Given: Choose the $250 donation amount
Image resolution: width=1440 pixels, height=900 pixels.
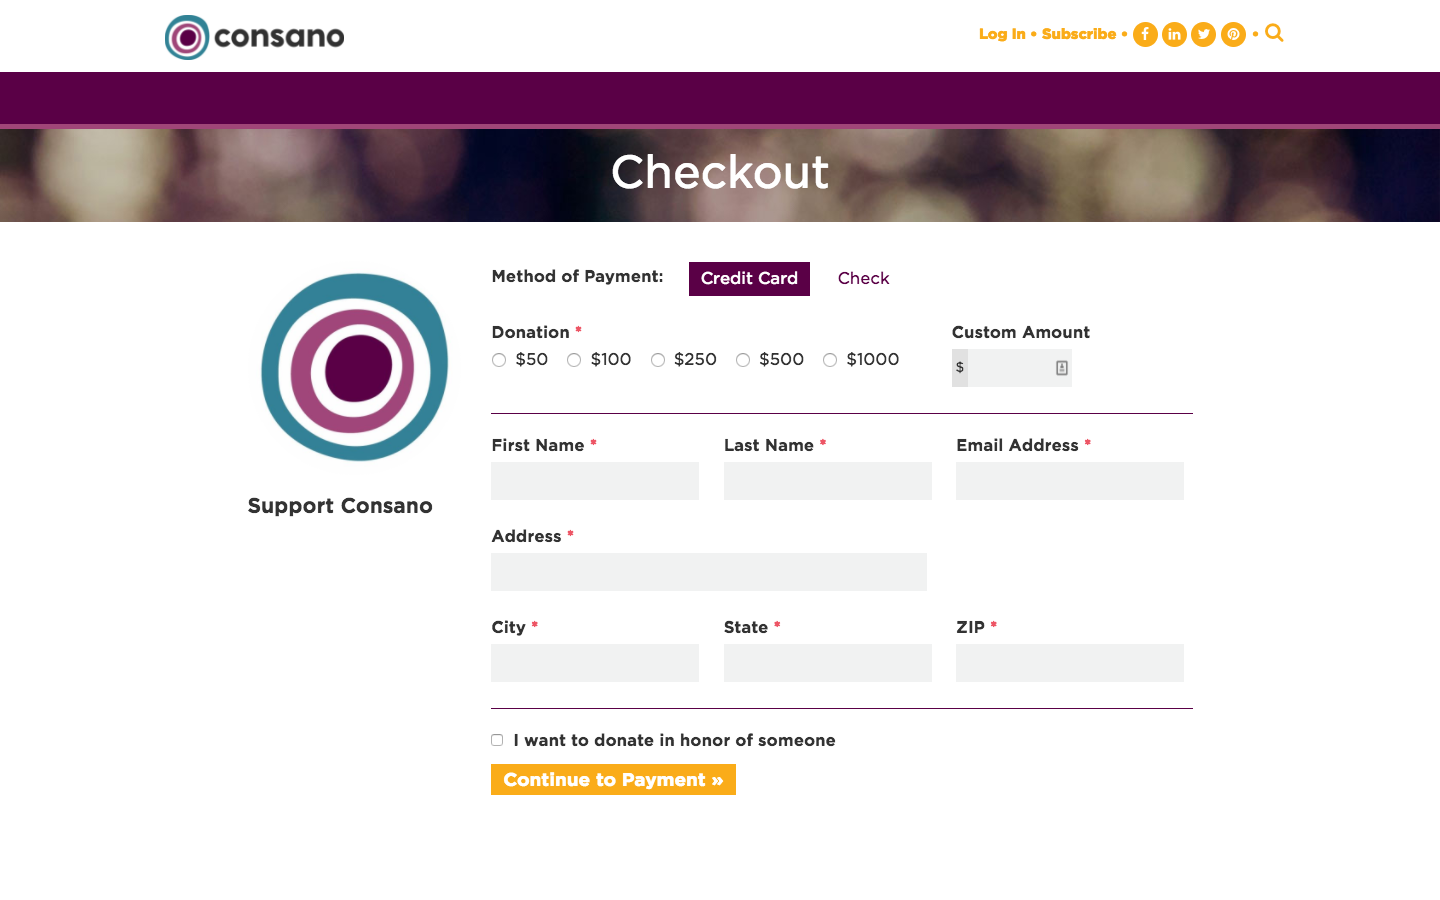Looking at the screenshot, I should click(658, 360).
